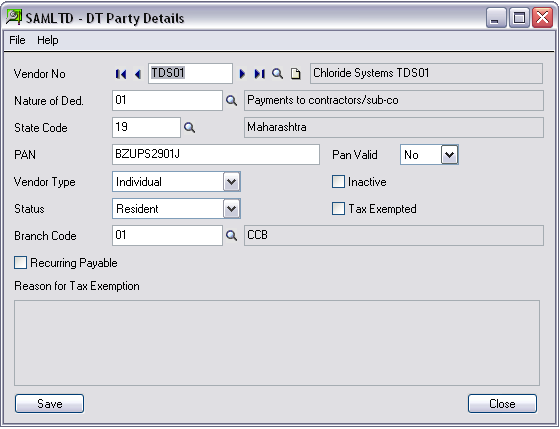Open Branch Code finder
The width and height of the screenshot is (560, 429).
tap(231, 235)
